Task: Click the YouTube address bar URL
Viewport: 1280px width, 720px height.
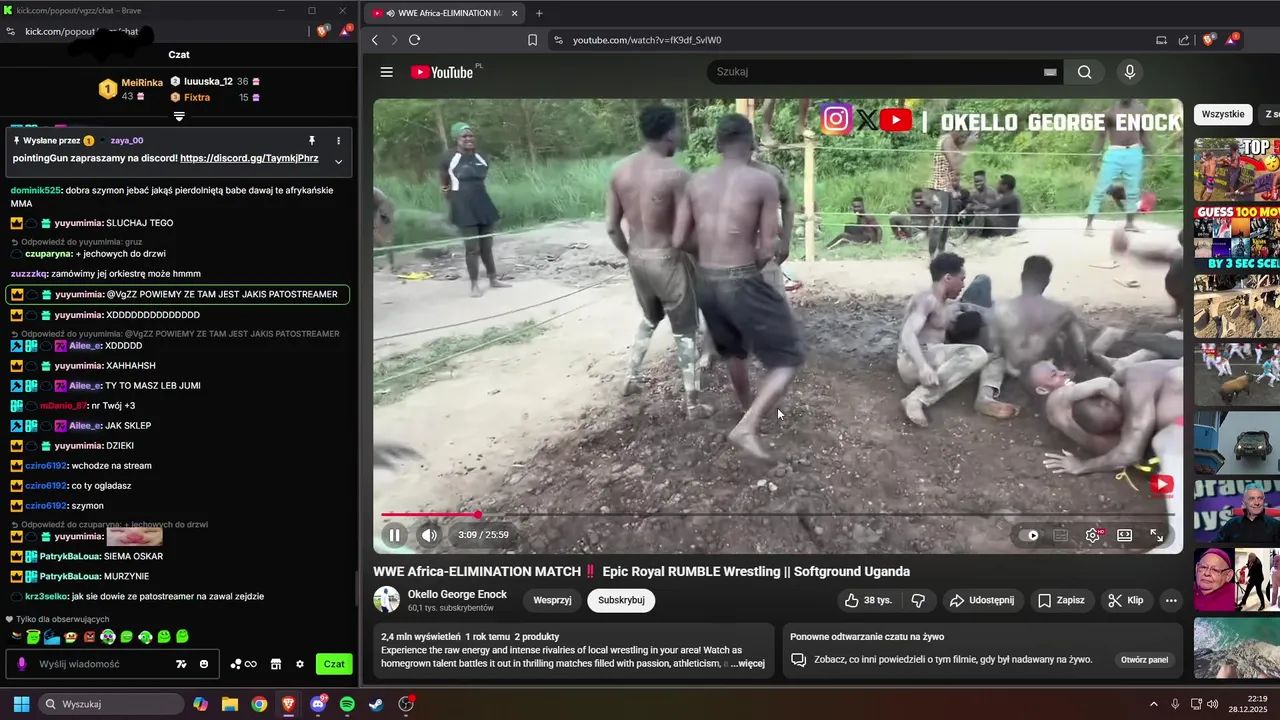Action: coord(647,40)
